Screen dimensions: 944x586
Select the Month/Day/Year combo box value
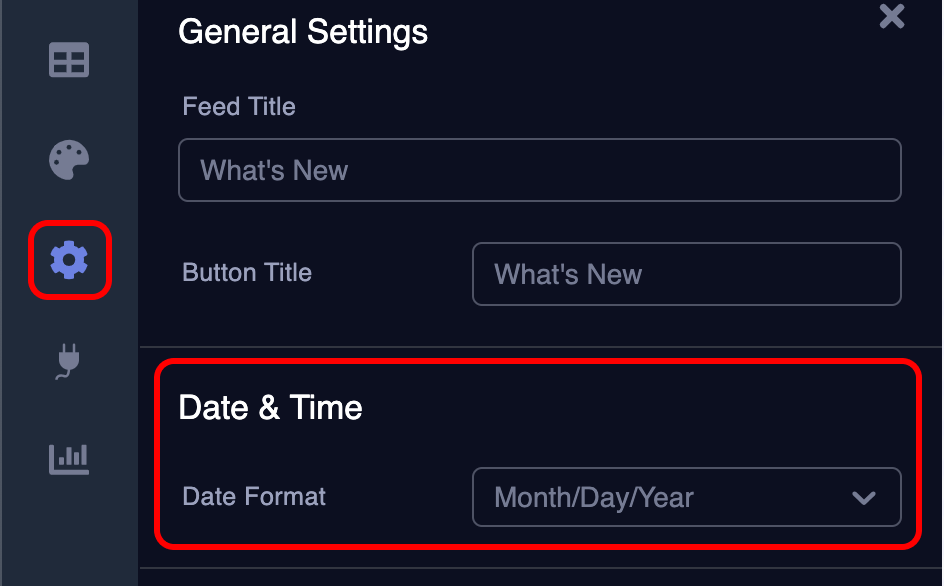pyautogui.click(x=594, y=497)
